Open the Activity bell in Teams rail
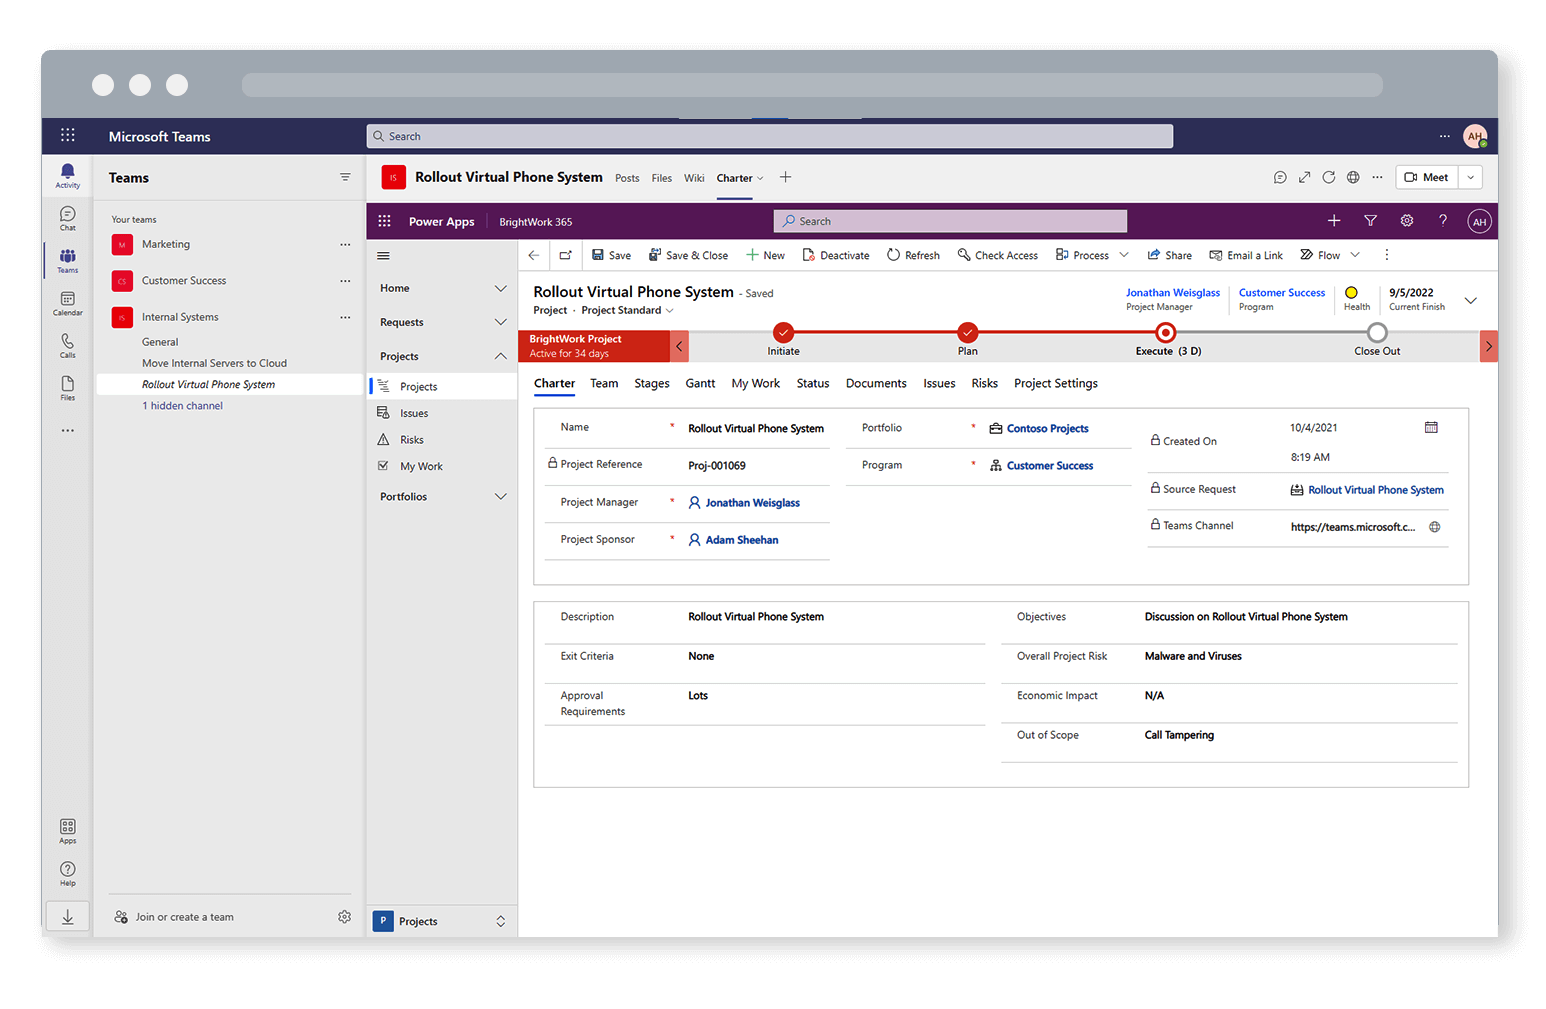This screenshot has width=1546, height=1009. coord(67,175)
